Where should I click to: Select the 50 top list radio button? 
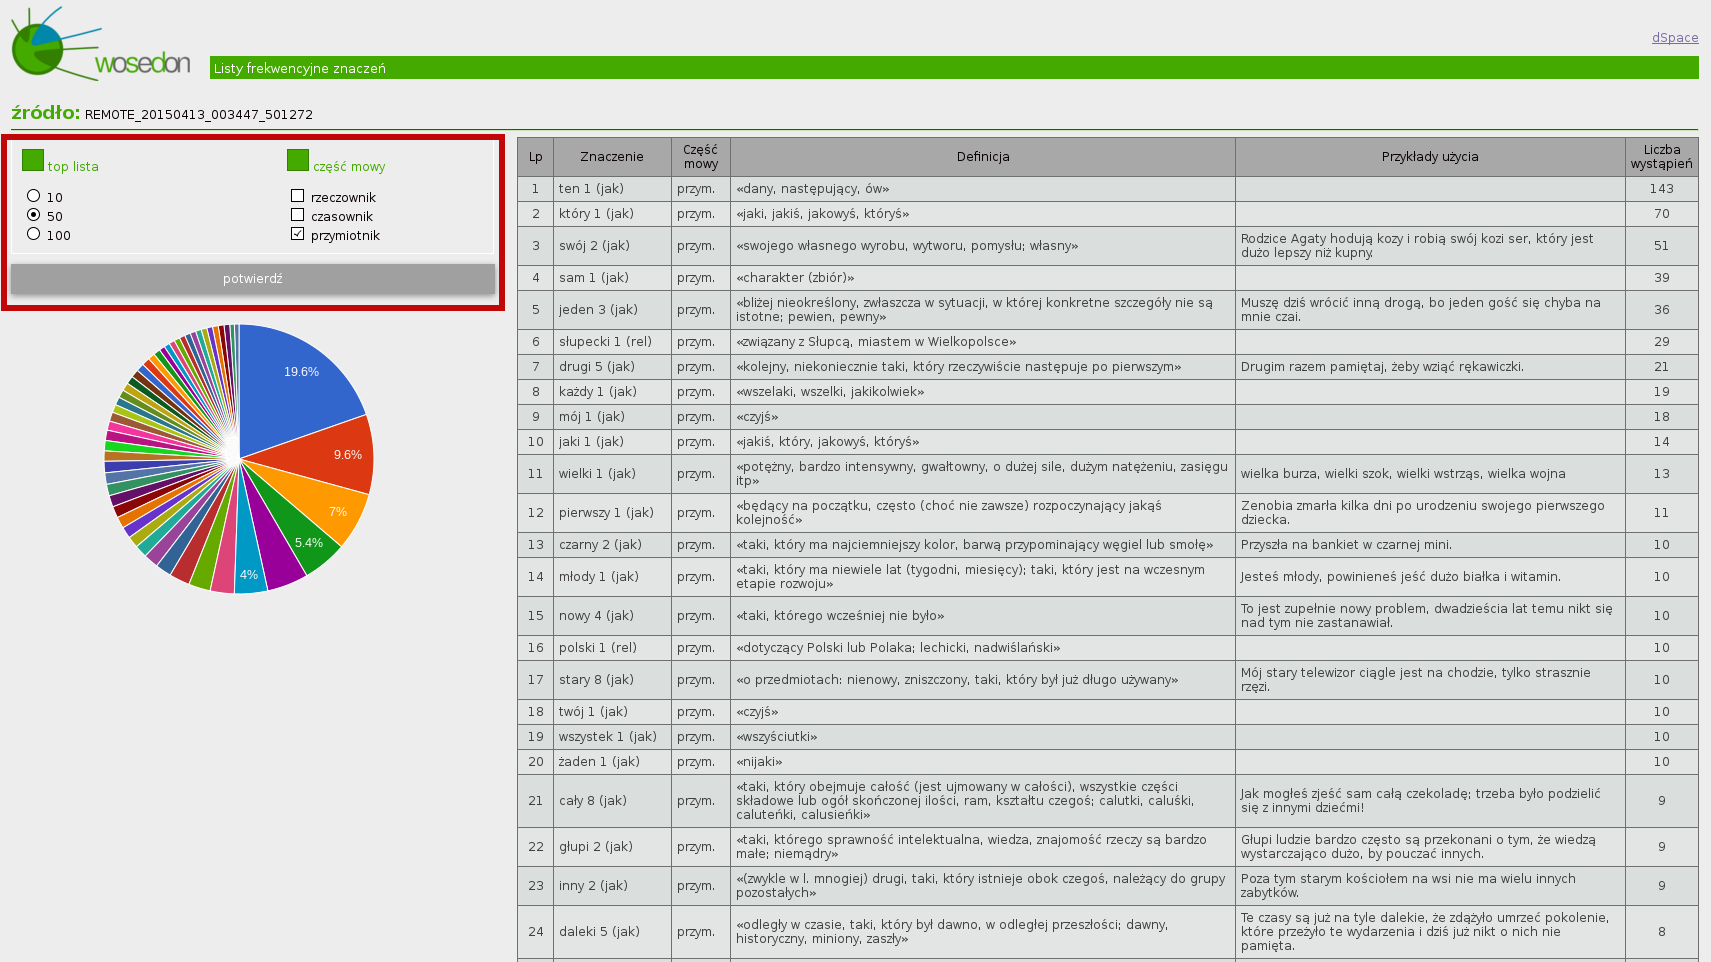tap(34, 215)
